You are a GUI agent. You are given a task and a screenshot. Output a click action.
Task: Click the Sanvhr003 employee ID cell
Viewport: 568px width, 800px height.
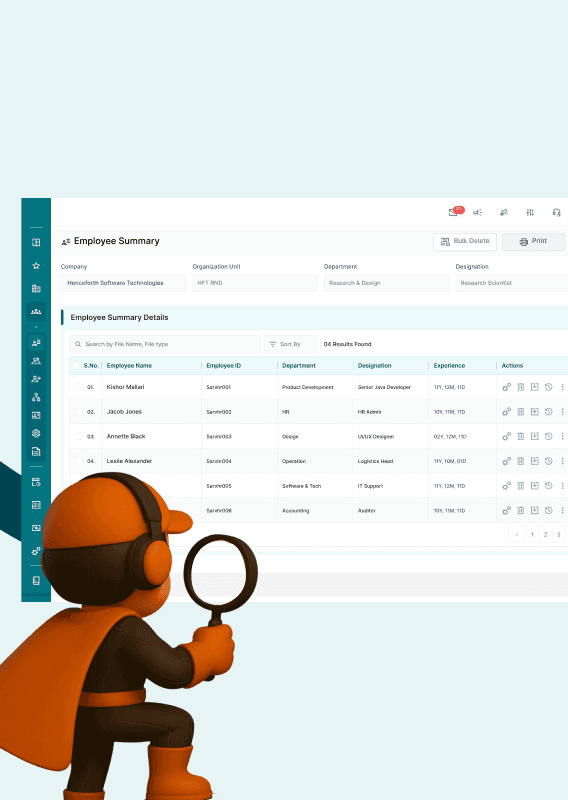(218, 437)
